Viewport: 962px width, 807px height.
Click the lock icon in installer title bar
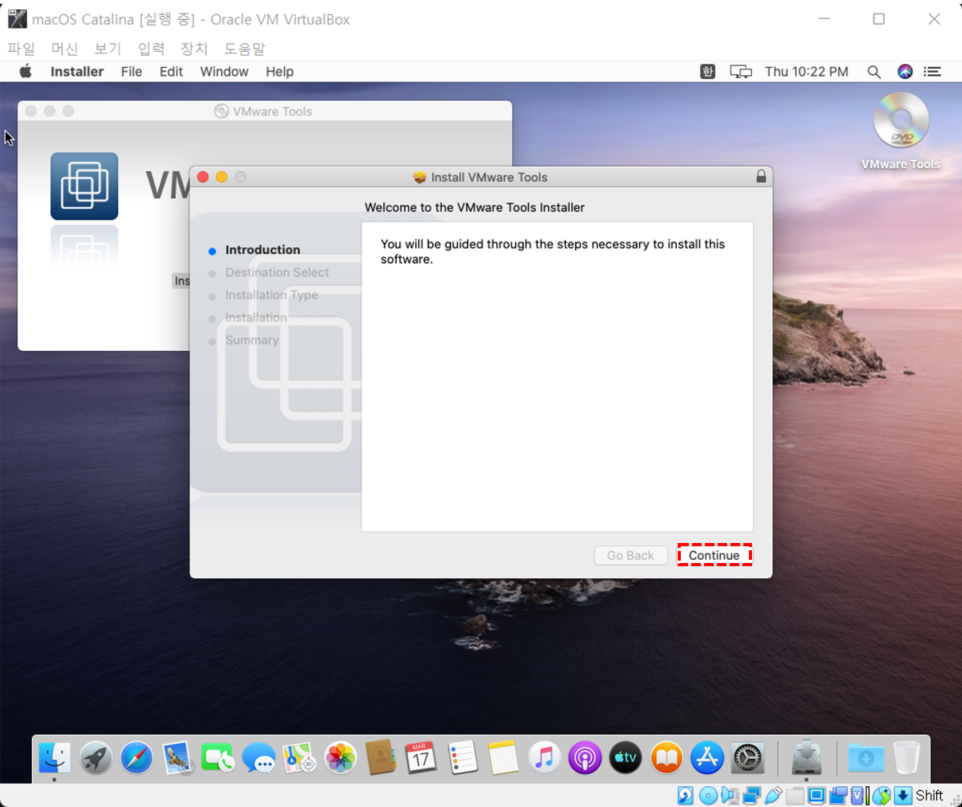pos(761,177)
